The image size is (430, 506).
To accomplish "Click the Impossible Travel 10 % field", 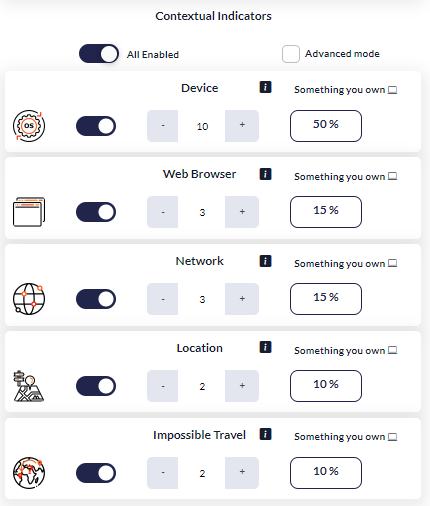I will pyautogui.click(x=326, y=473).
